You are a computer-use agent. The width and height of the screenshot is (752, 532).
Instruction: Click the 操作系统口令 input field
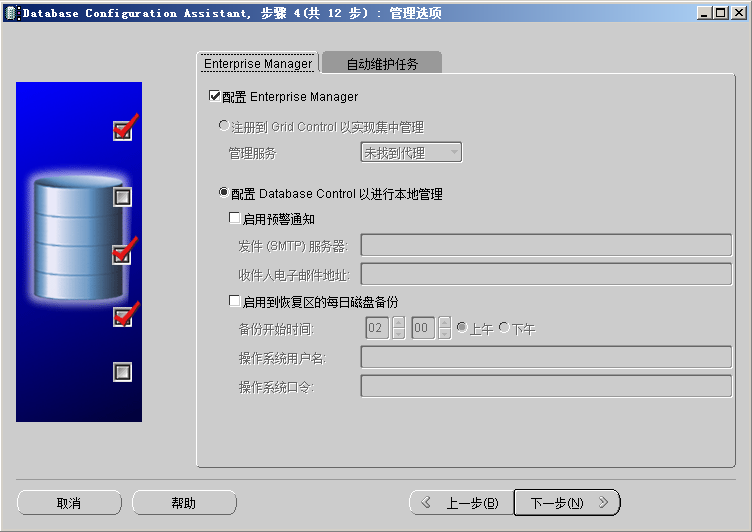[x=546, y=386]
